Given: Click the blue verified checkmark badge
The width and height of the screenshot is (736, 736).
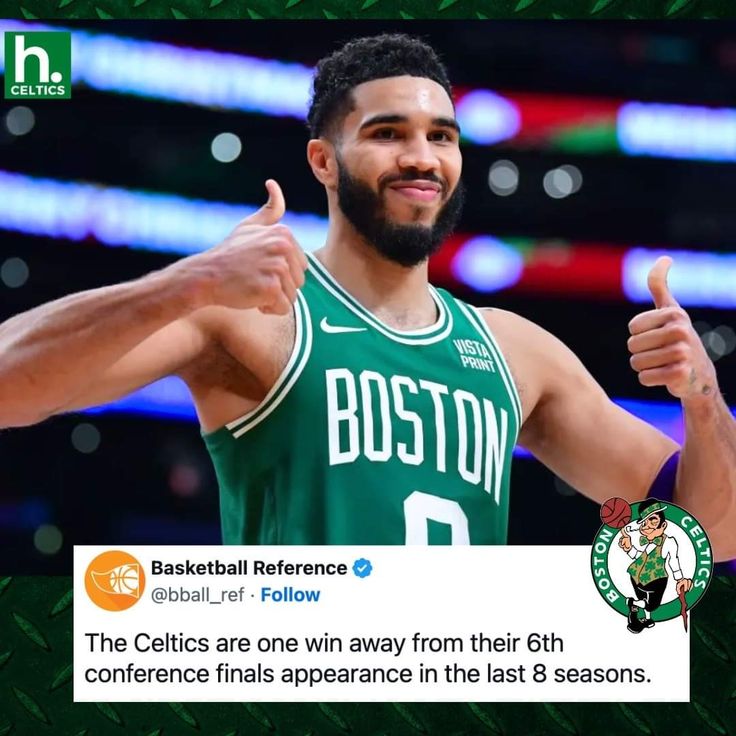Looking at the screenshot, I should point(362,568).
